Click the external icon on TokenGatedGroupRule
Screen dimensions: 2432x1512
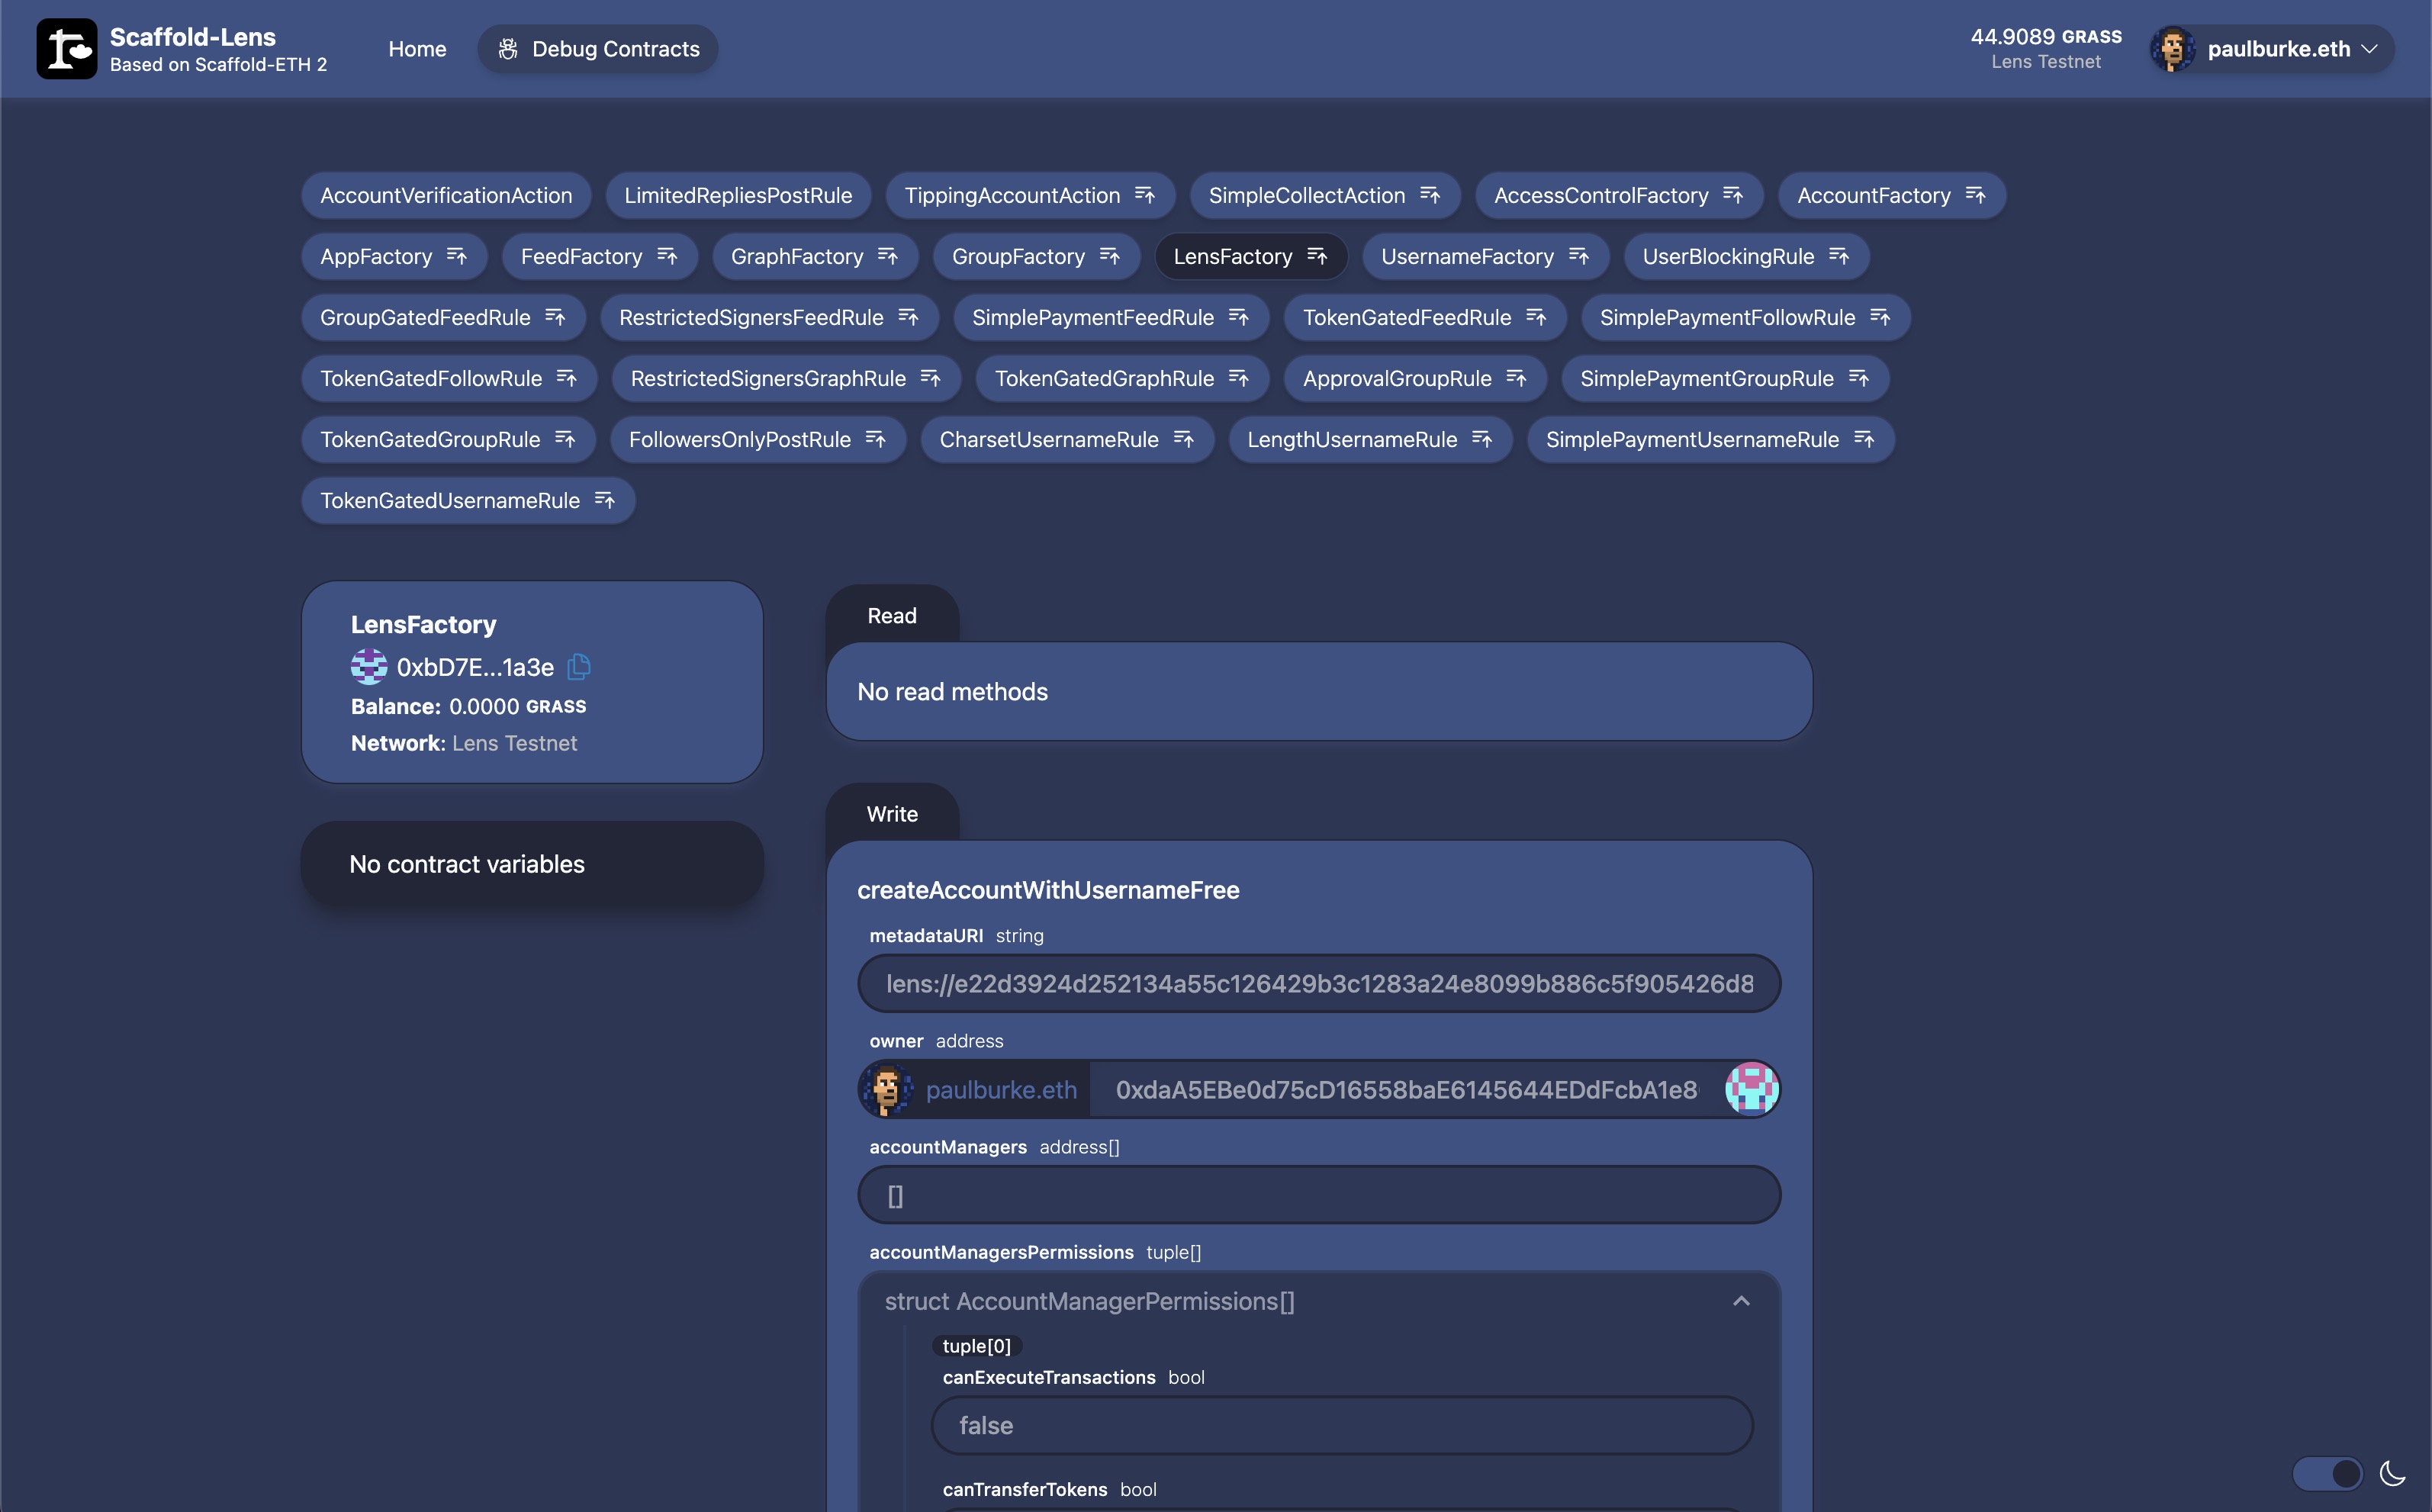[x=565, y=439]
